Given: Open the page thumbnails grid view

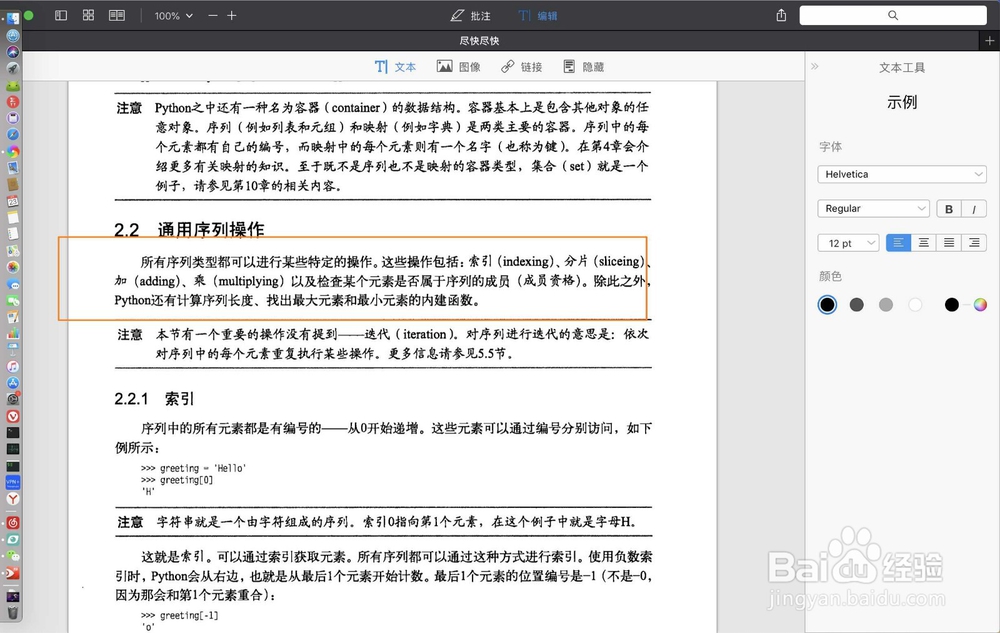Looking at the screenshot, I should [89, 15].
